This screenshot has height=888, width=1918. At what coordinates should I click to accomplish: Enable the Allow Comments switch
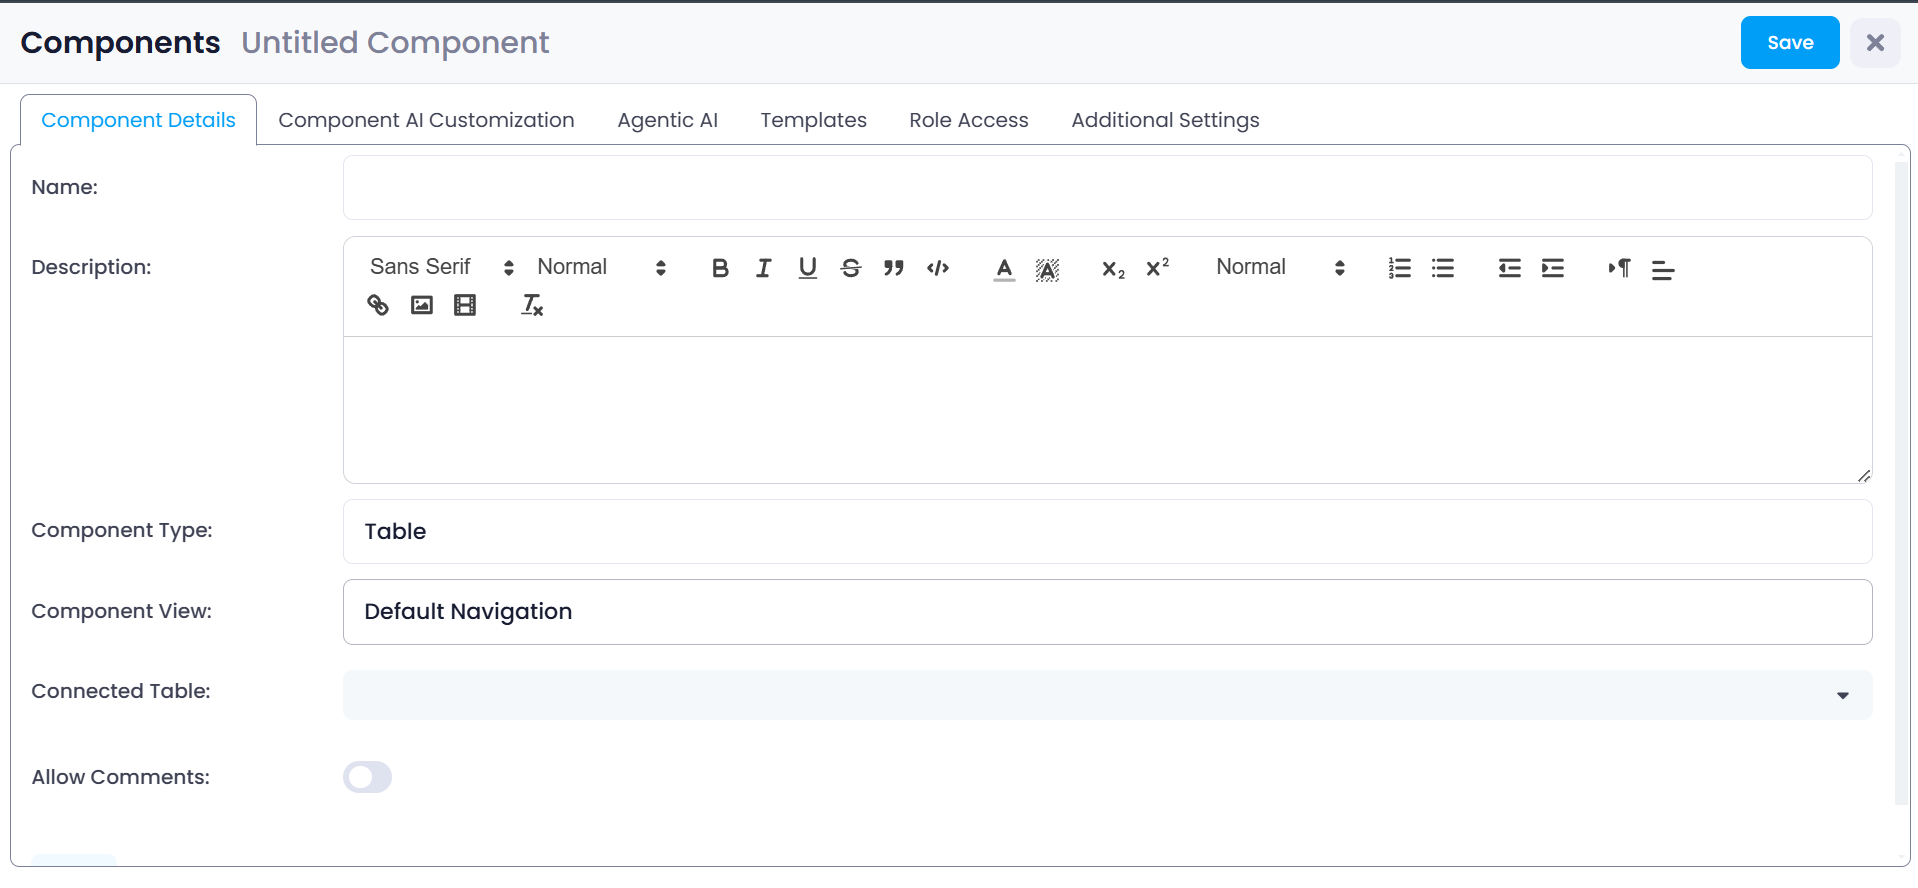tap(367, 777)
